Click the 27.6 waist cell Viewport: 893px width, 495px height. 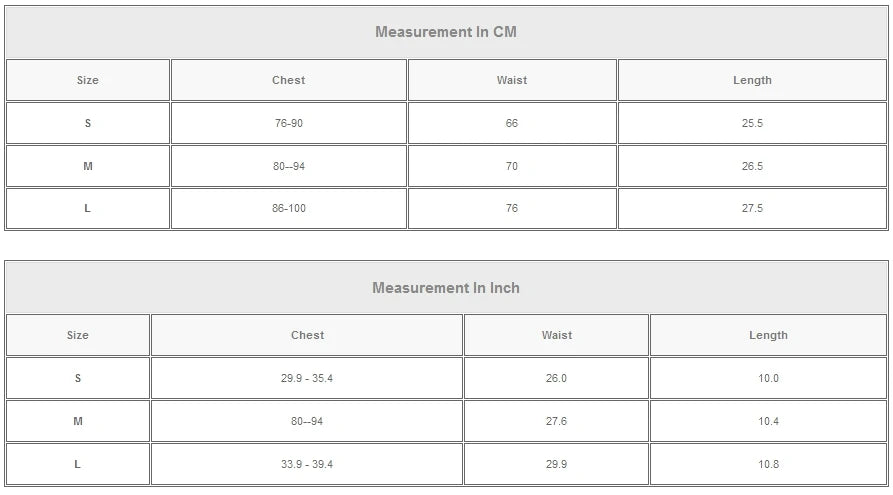(556, 422)
